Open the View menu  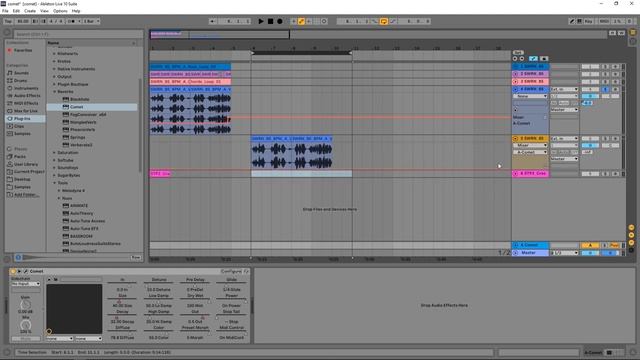pyautogui.click(x=44, y=11)
